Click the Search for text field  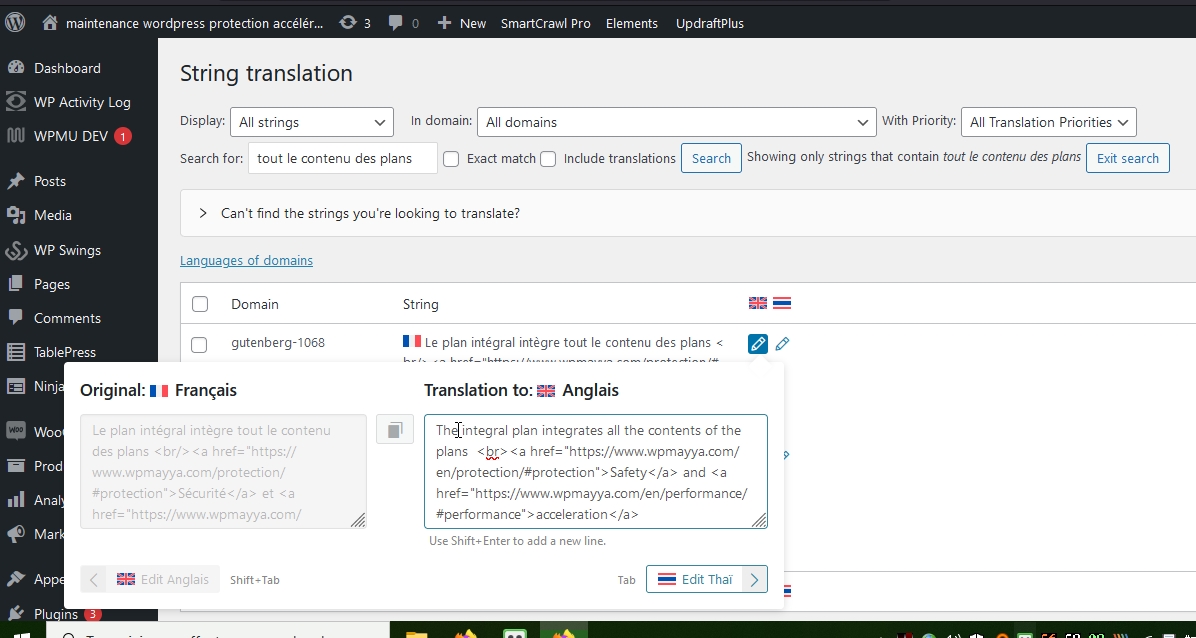click(342, 158)
